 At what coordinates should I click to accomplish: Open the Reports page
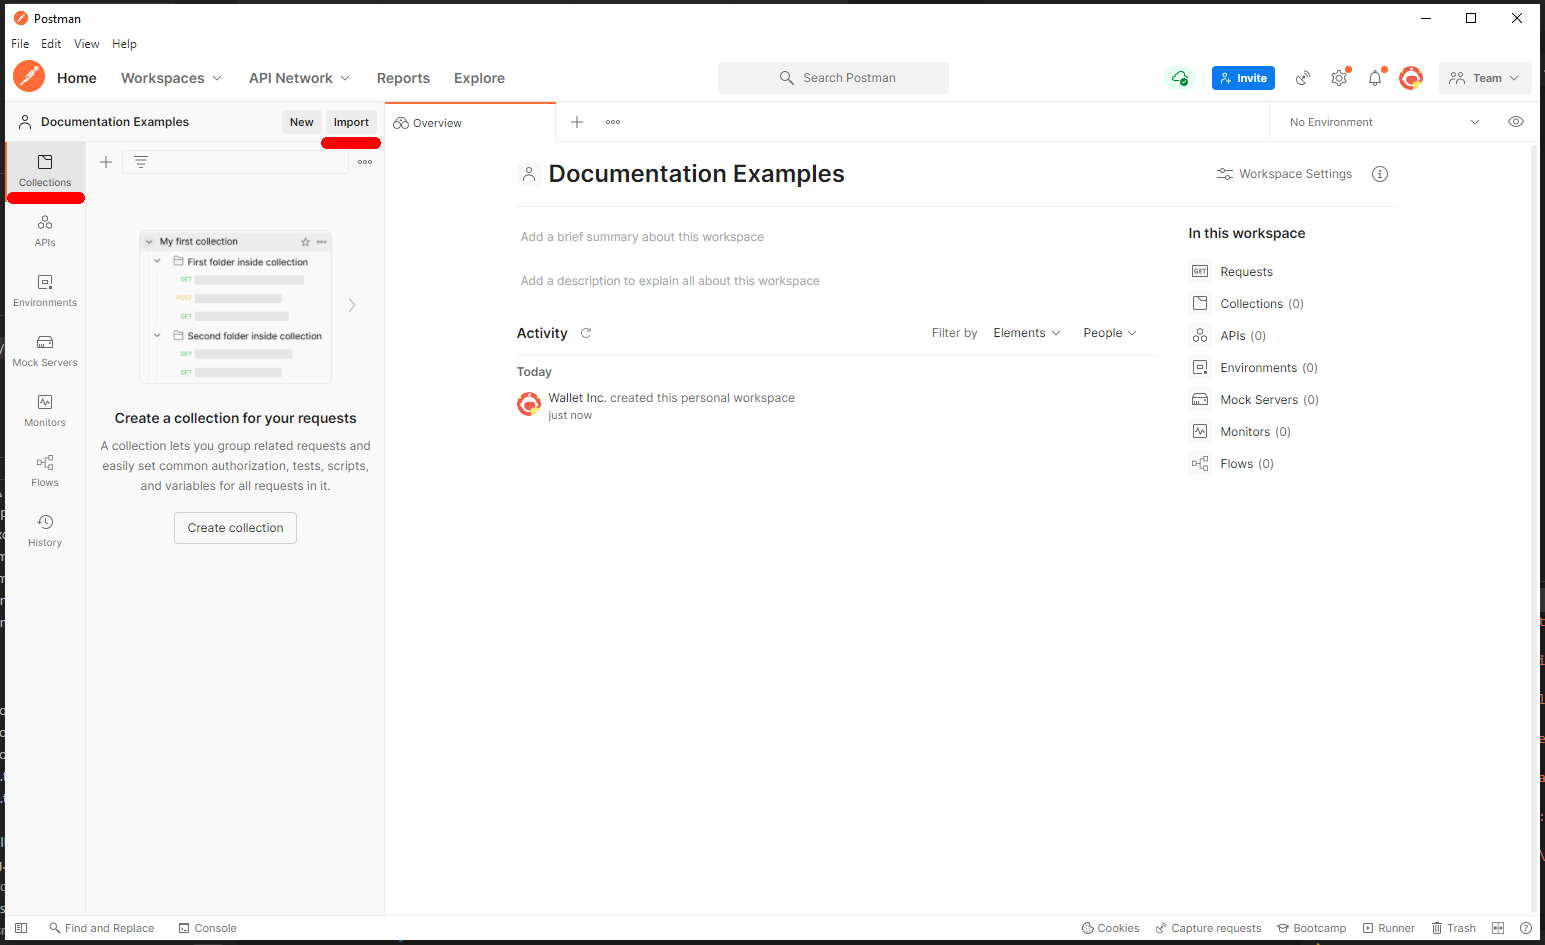pos(403,78)
